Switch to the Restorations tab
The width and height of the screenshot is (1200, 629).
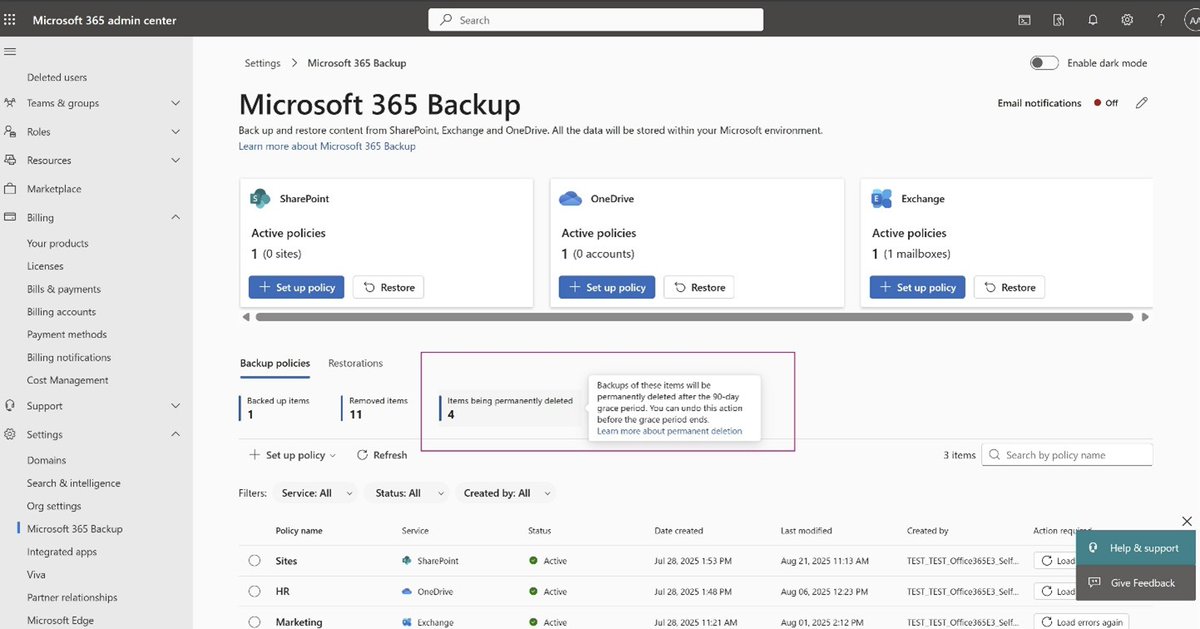coord(355,363)
